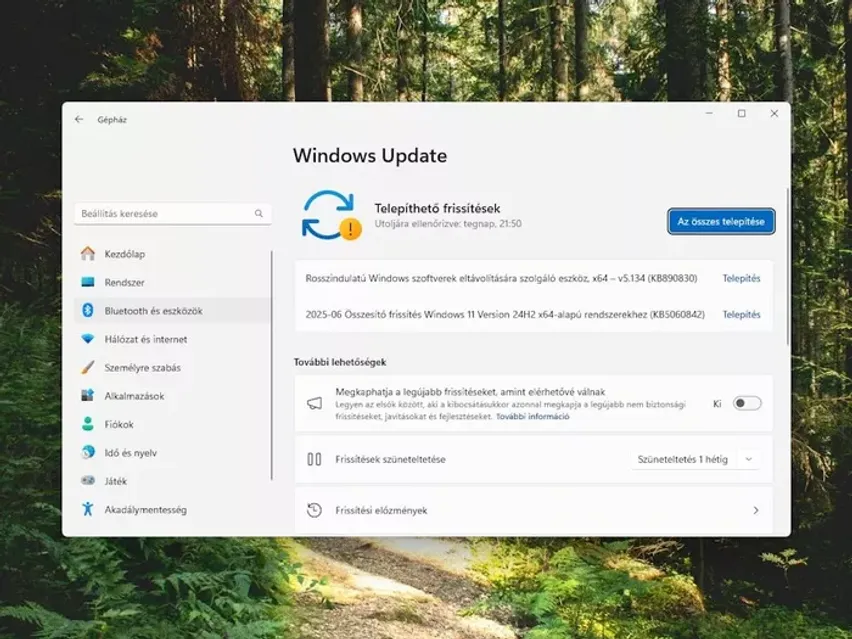Image resolution: width=852 pixels, height=639 pixels.
Task: Click the Idő és nyelv globe icon
Action: point(87,452)
